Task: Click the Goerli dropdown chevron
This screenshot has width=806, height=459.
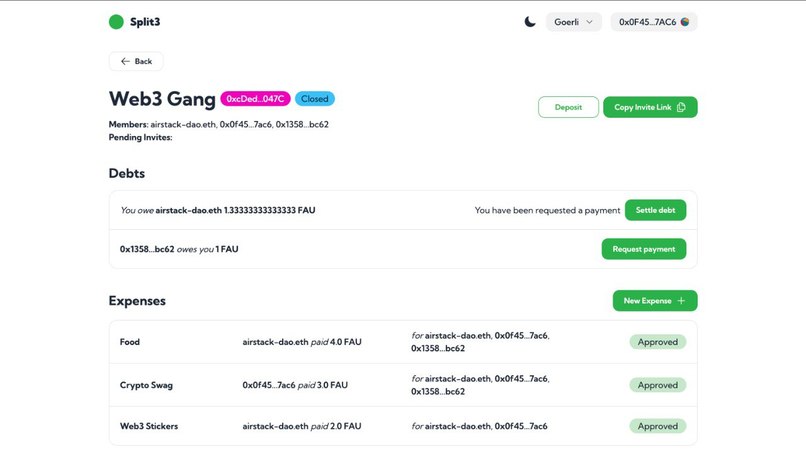Action: point(590,22)
